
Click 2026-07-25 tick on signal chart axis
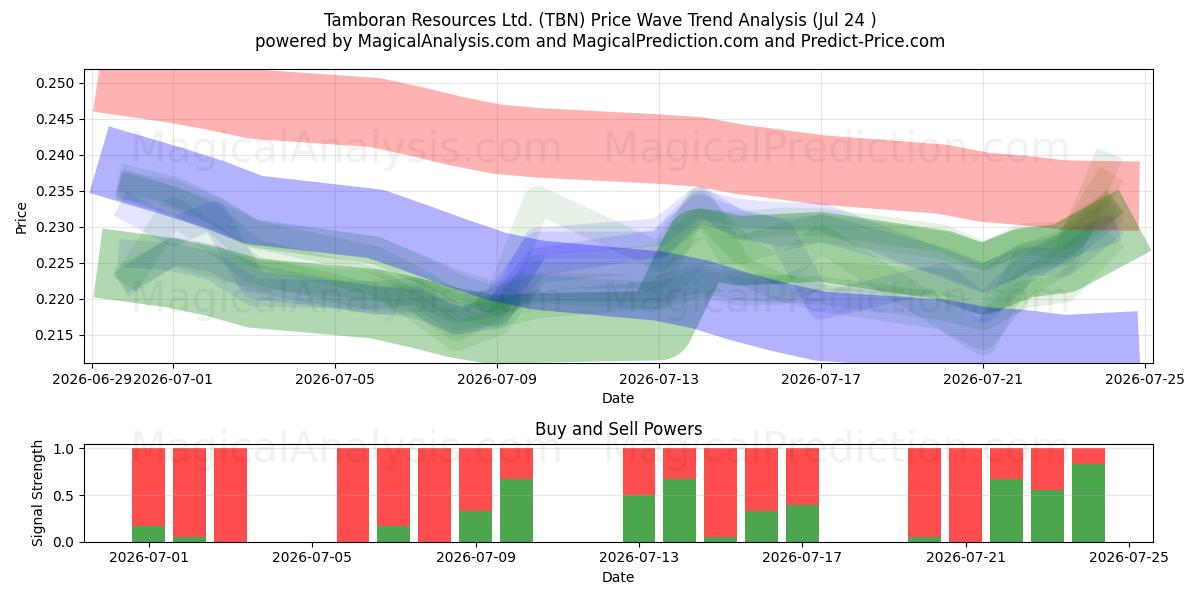pos(1129,558)
